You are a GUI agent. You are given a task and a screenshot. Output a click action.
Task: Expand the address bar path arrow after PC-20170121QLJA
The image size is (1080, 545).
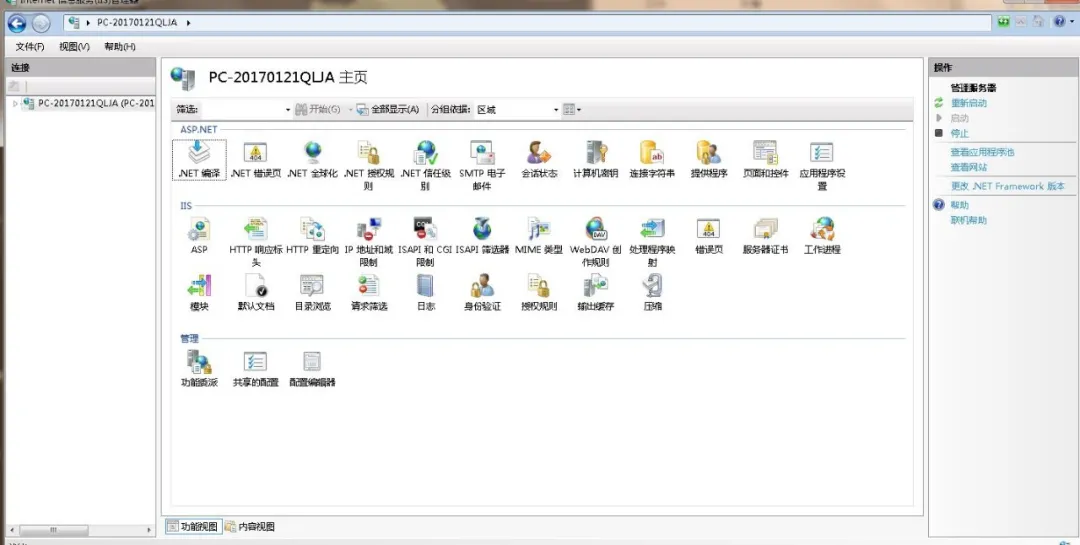(189, 23)
